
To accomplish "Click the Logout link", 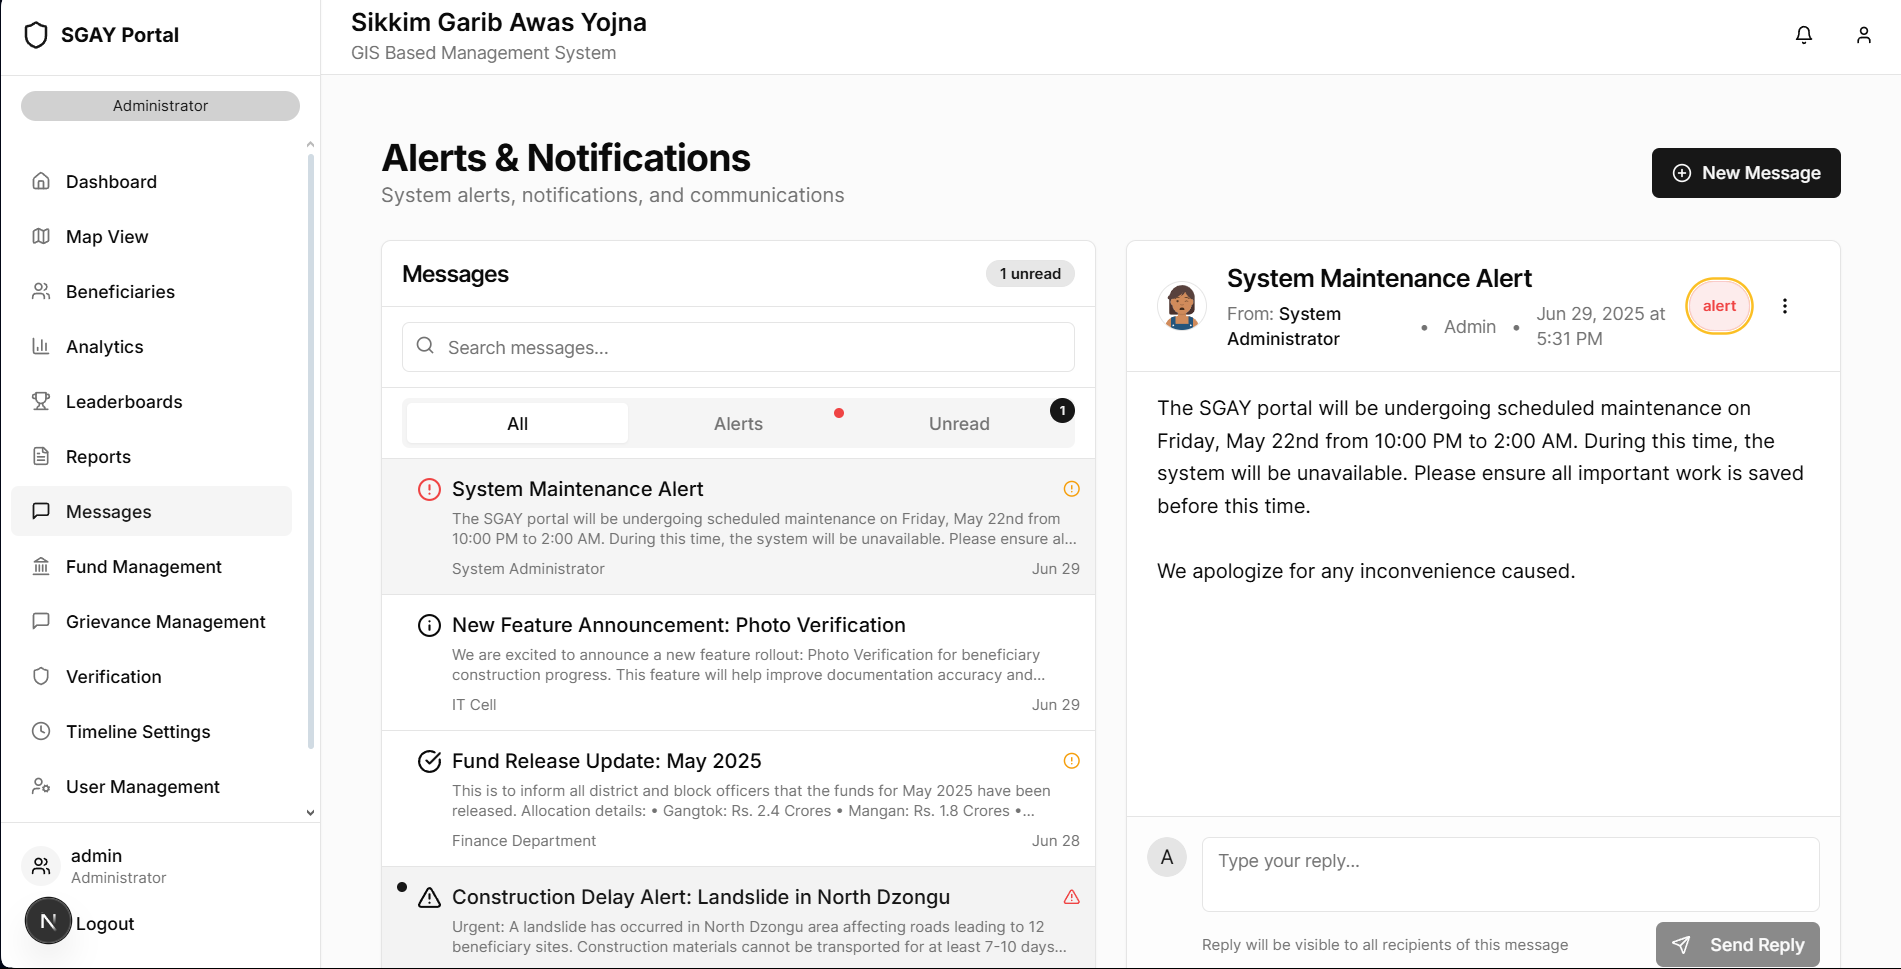I will (105, 924).
